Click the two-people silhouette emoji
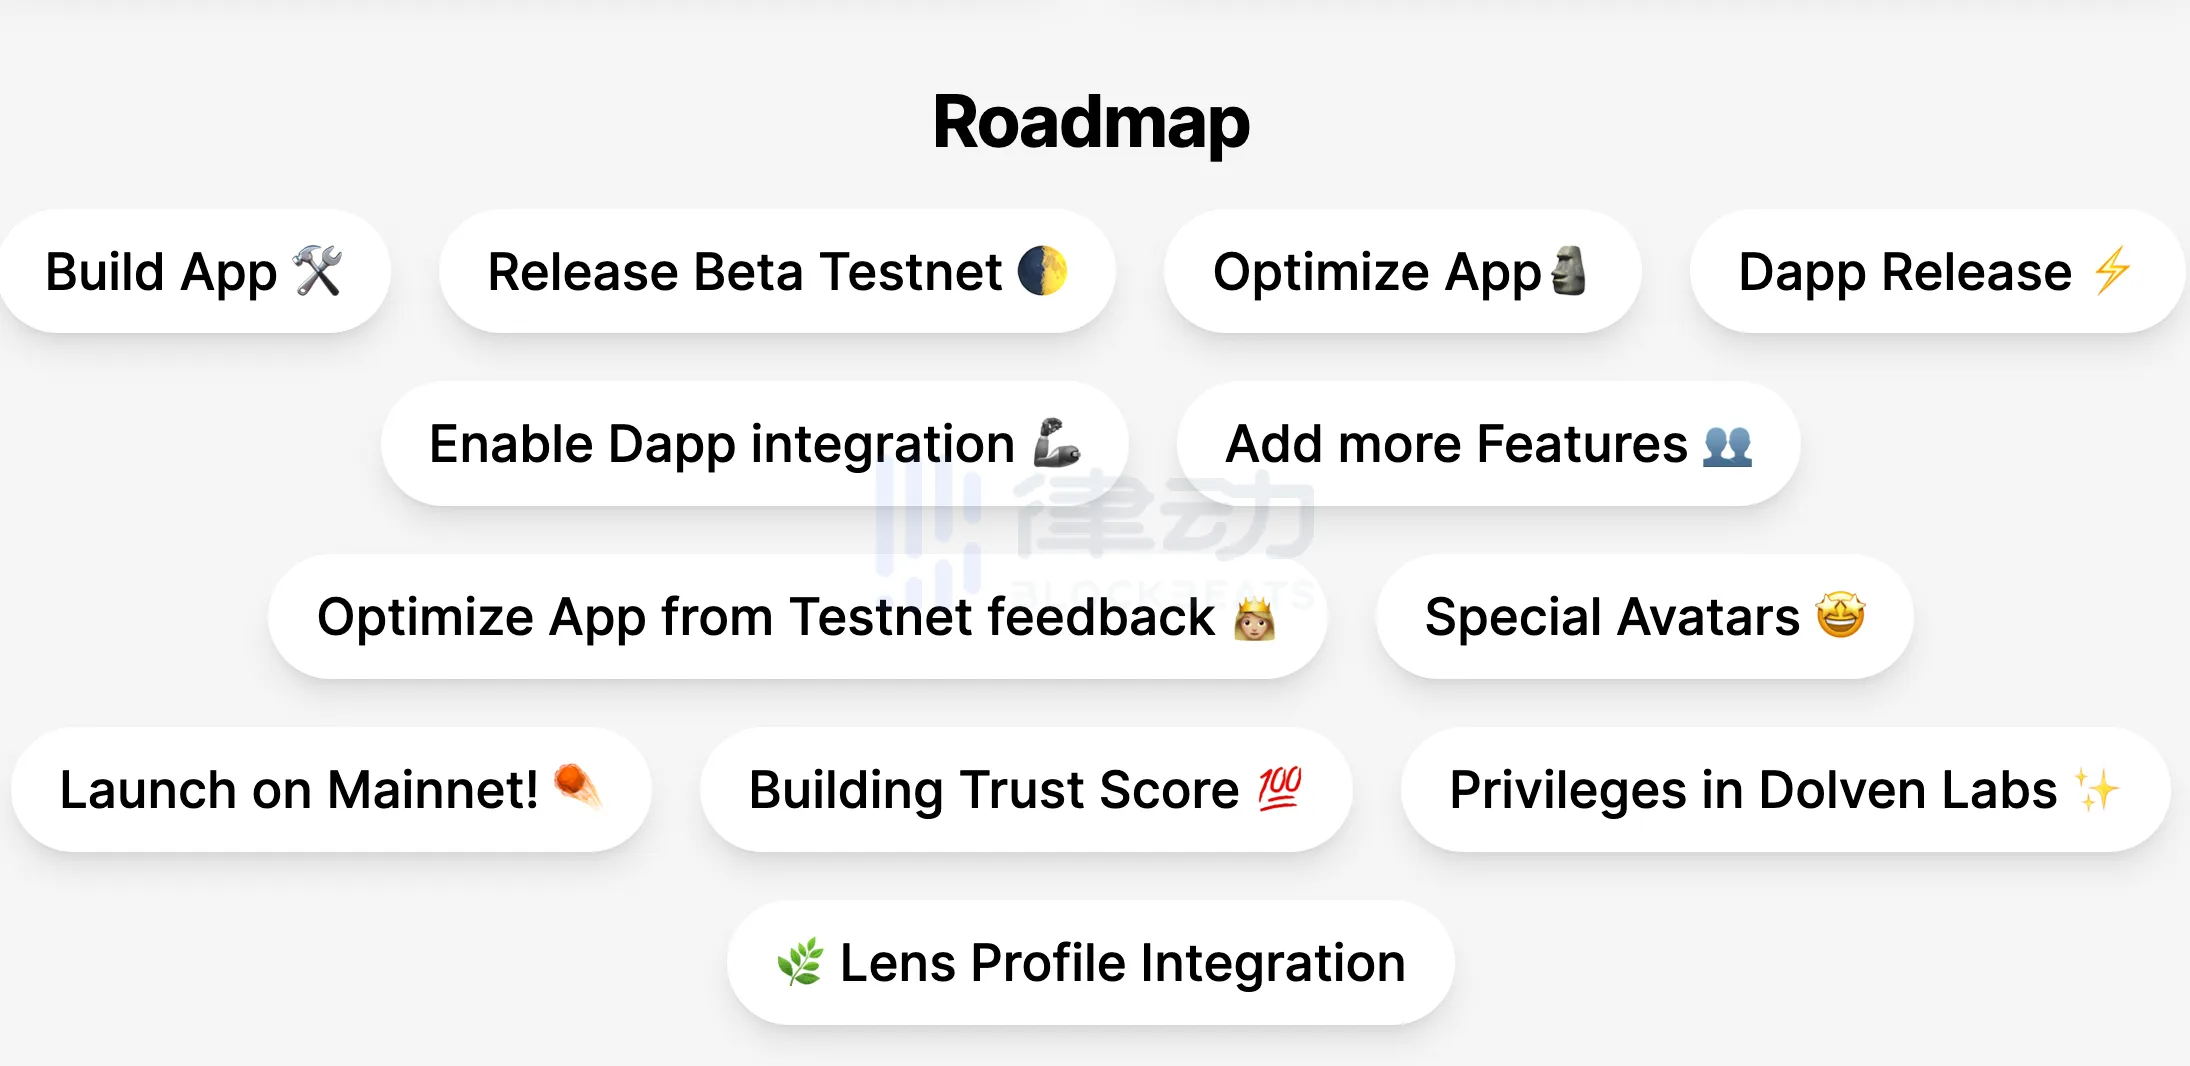Viewport: 2190px width, 1066px height. tap(1727, 445)
